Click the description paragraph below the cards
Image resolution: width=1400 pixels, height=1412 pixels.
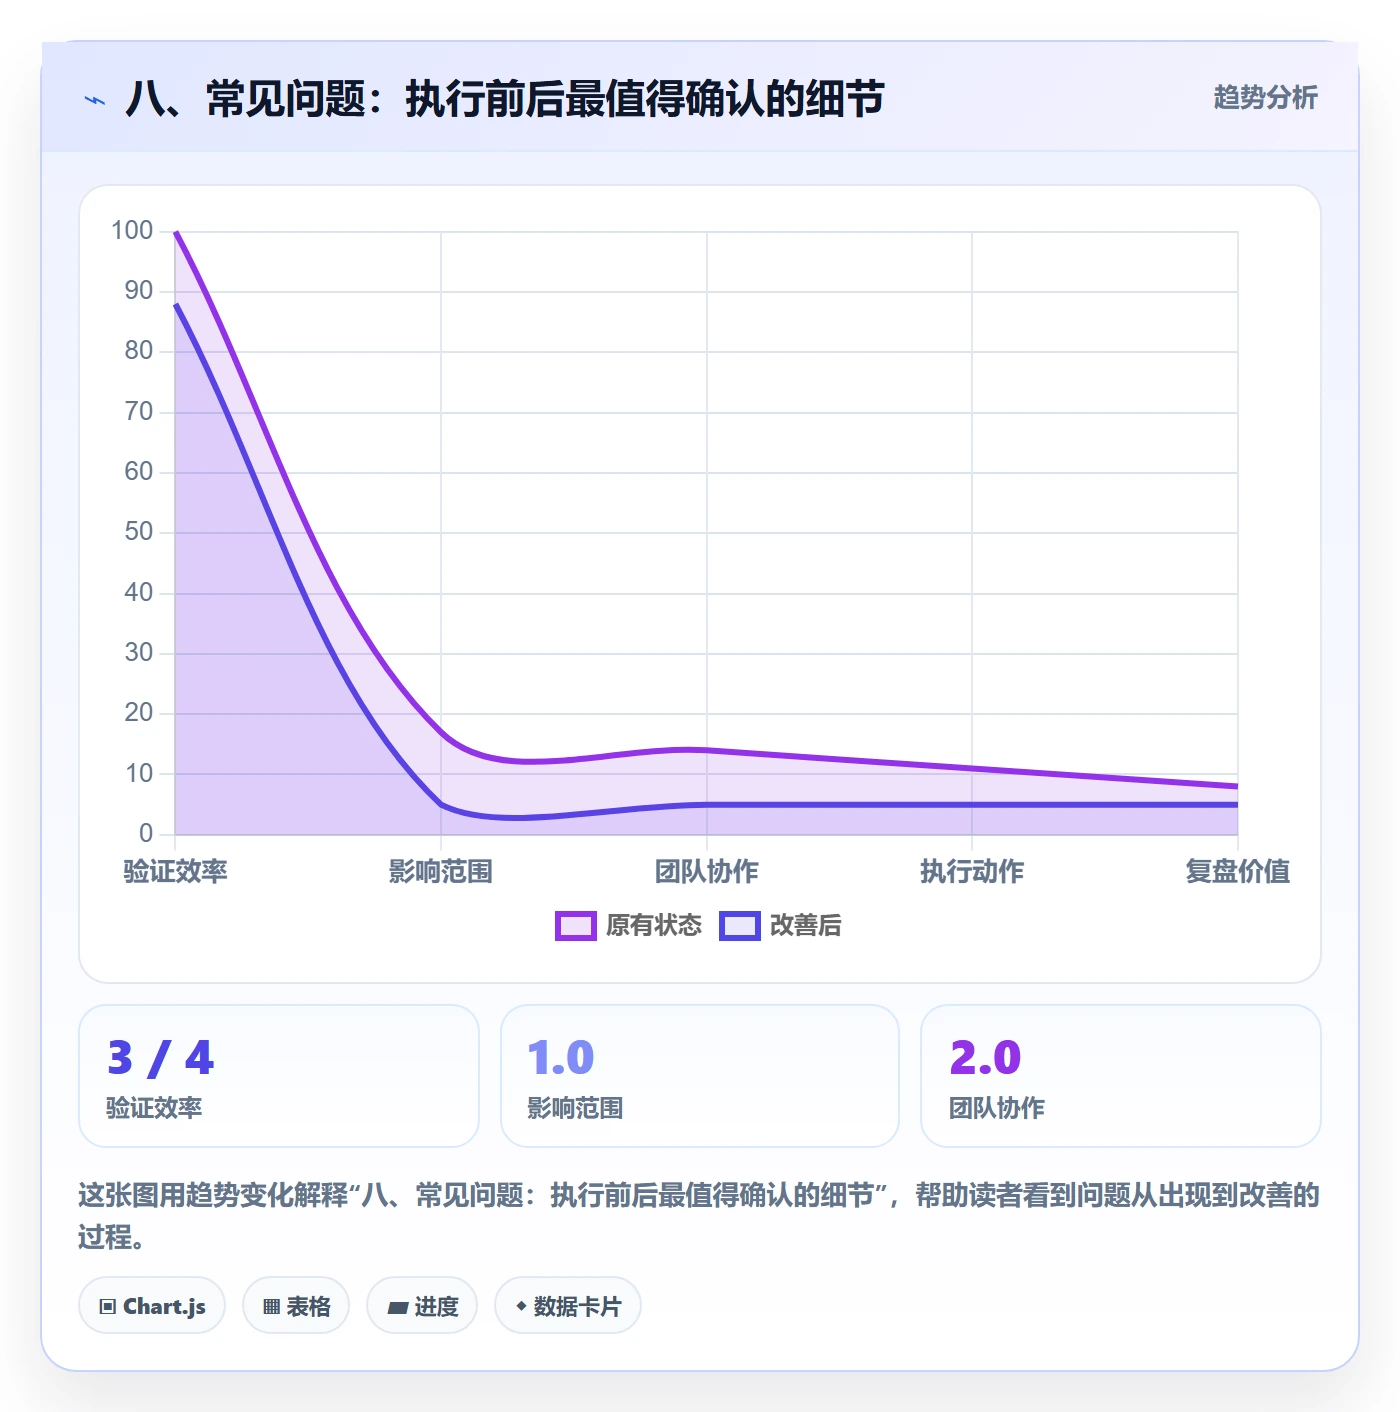pos(700,1216)
